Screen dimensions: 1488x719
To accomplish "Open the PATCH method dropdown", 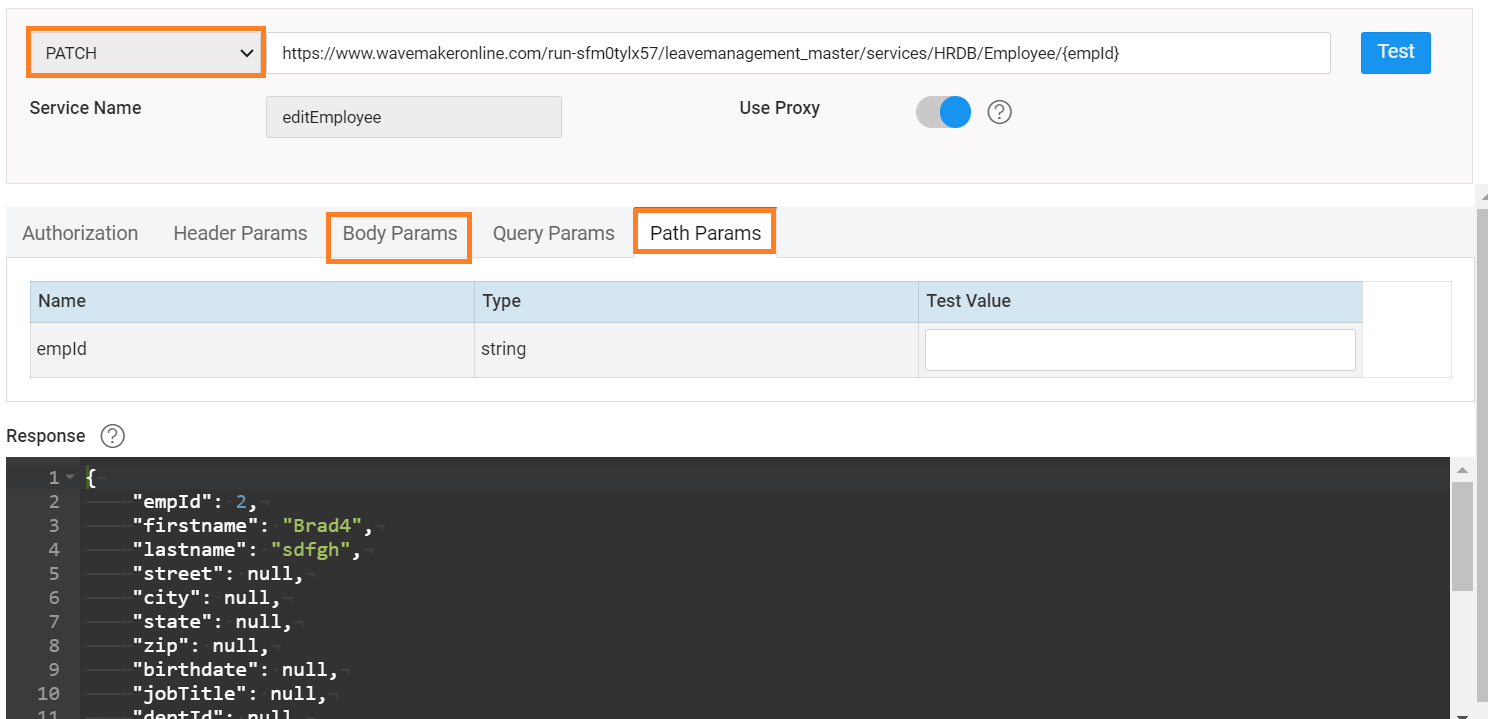I will pyautogui.click(x=147, y=53).
